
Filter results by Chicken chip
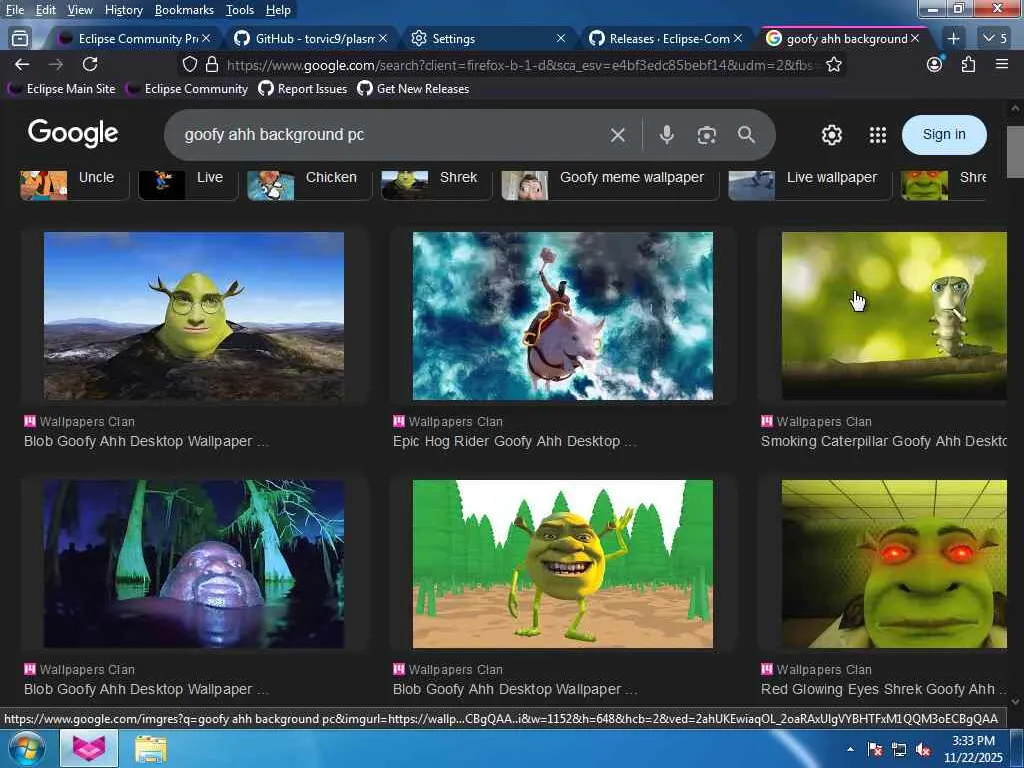[x=308, y=183]
